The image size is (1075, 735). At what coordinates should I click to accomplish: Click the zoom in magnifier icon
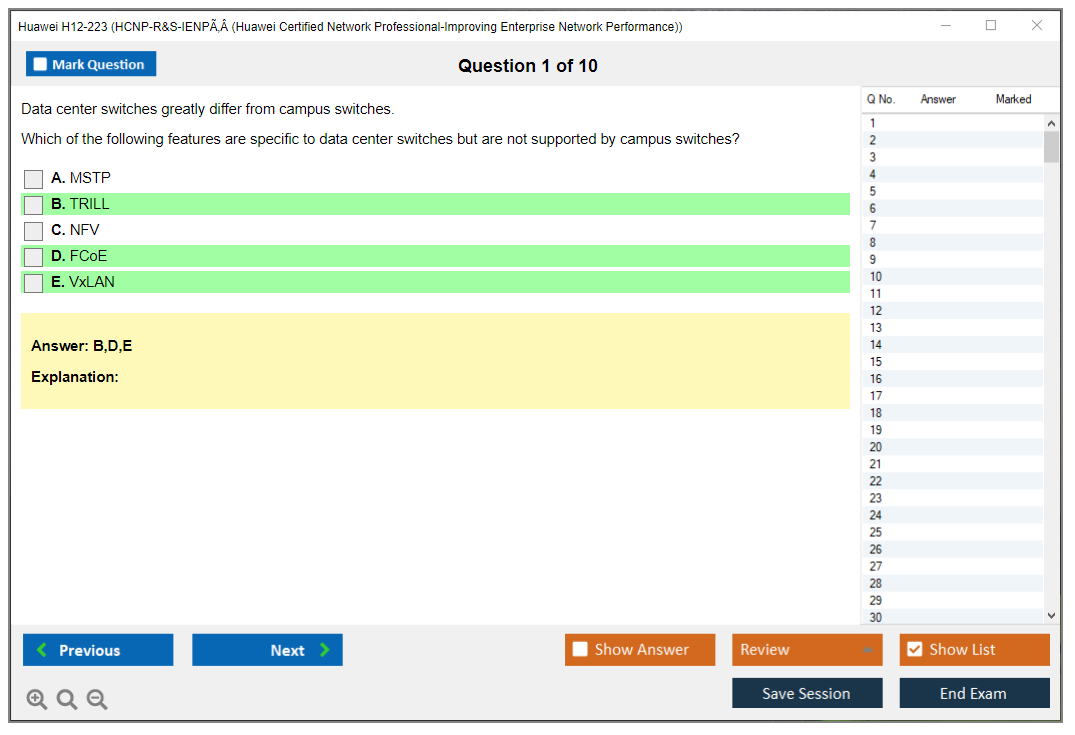click(36, 700)
